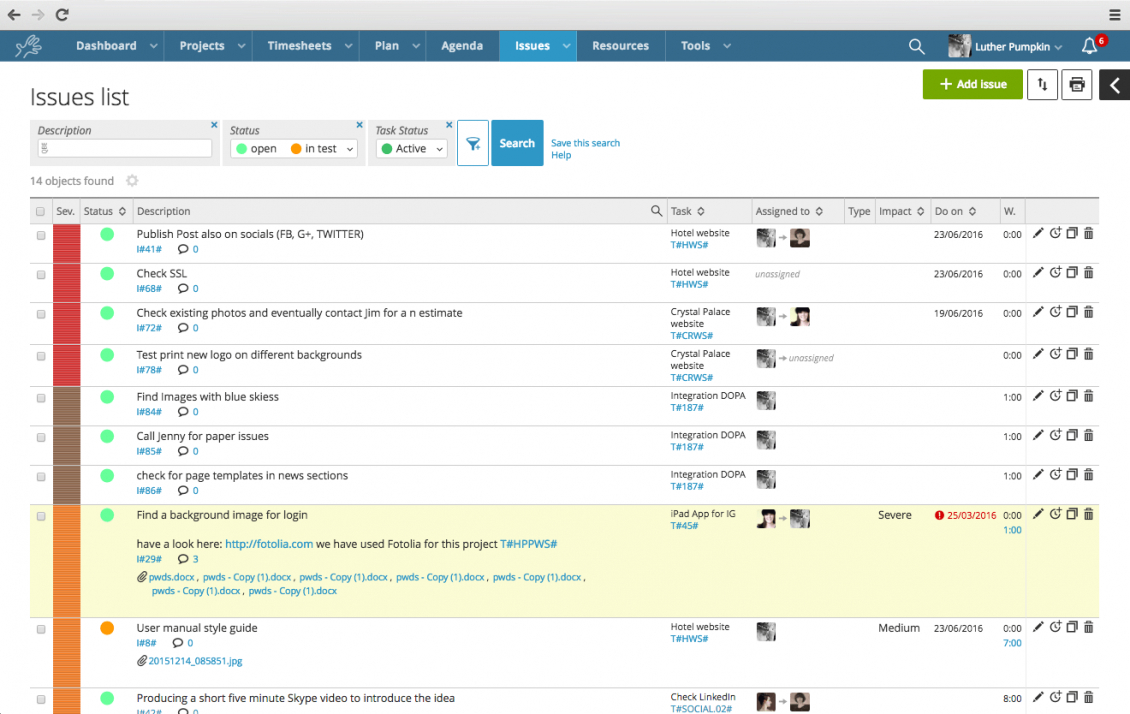
Task: Click the gear icon next to '14 objects found'
Action: 132,181
